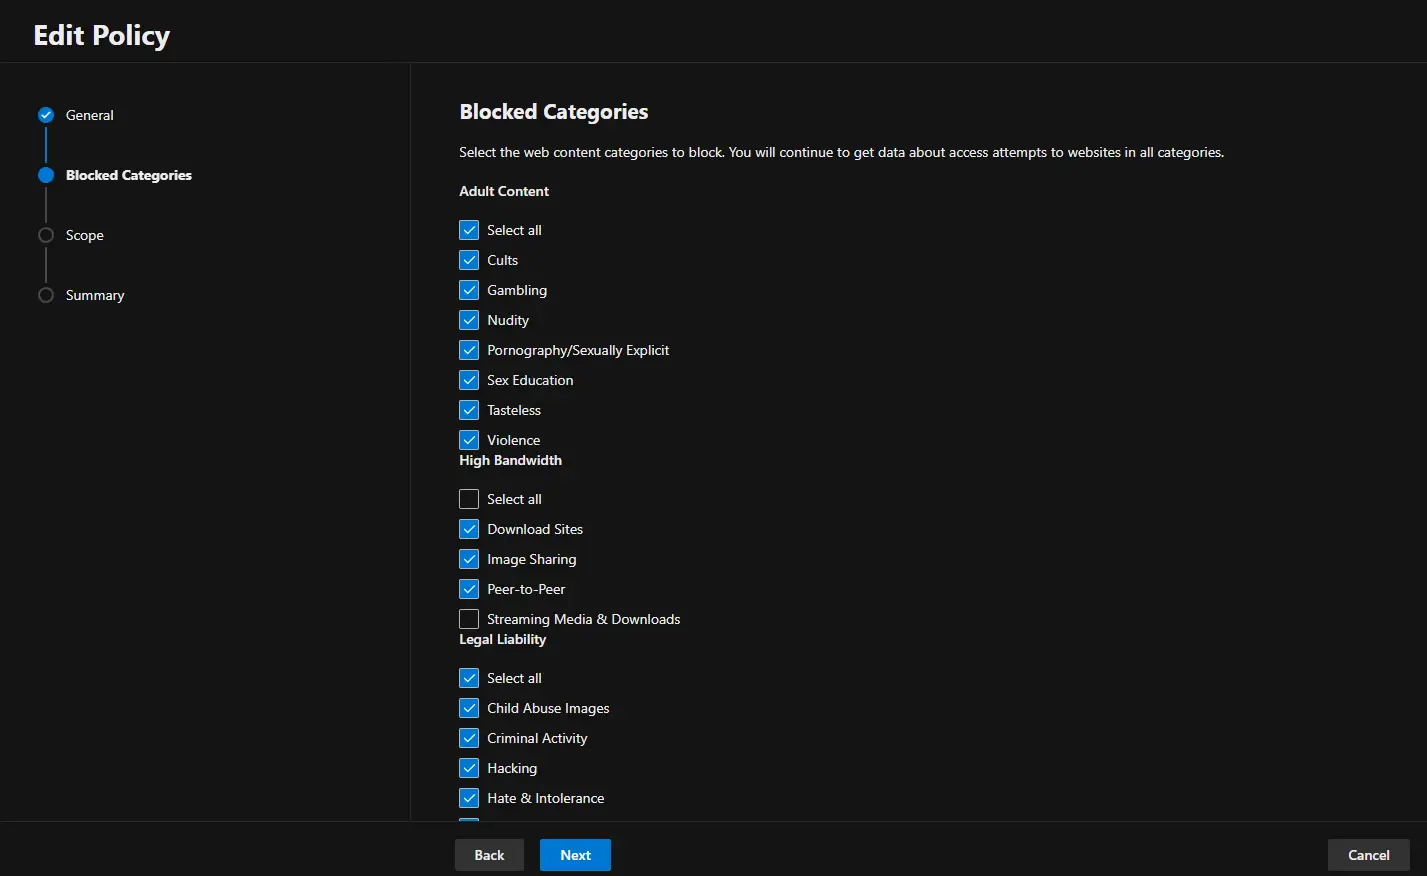The width and height of the screenshot is (1427, 876).
Task: Enable Select all under High Bandwidth
Action: click(x=468, y=498)
